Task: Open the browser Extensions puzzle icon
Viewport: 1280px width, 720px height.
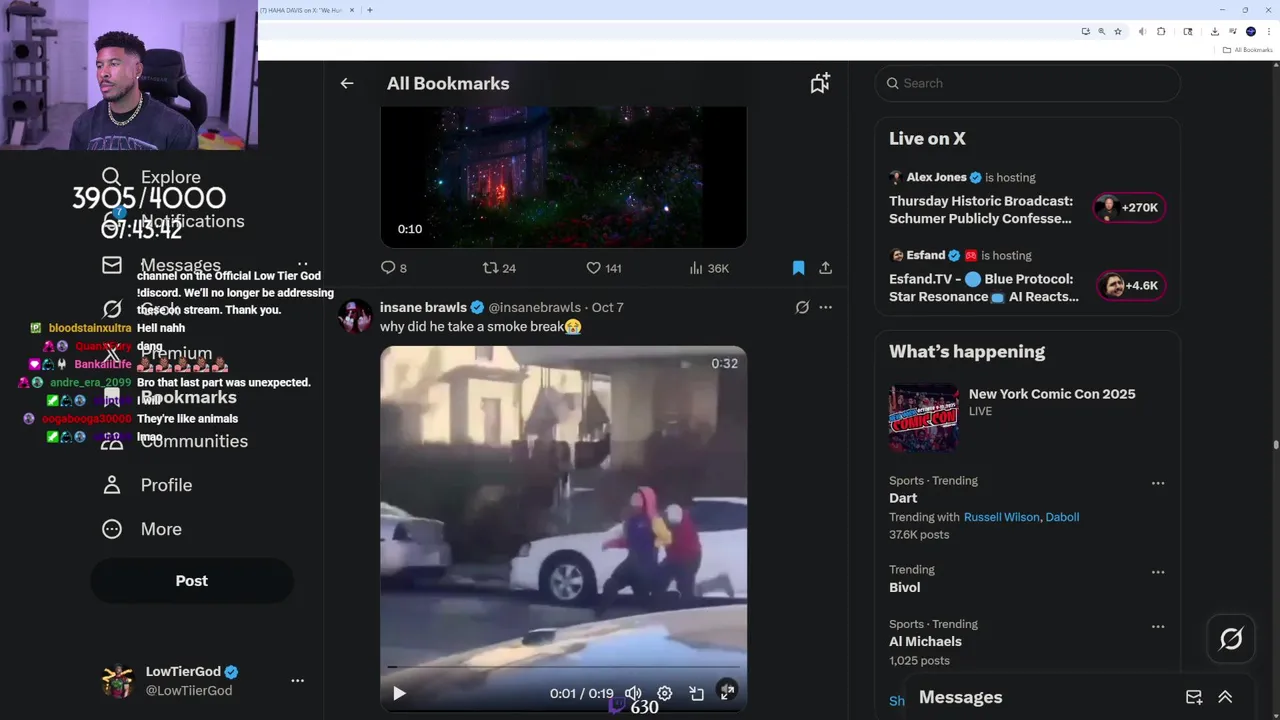Action: click(x=1161, y=32)
